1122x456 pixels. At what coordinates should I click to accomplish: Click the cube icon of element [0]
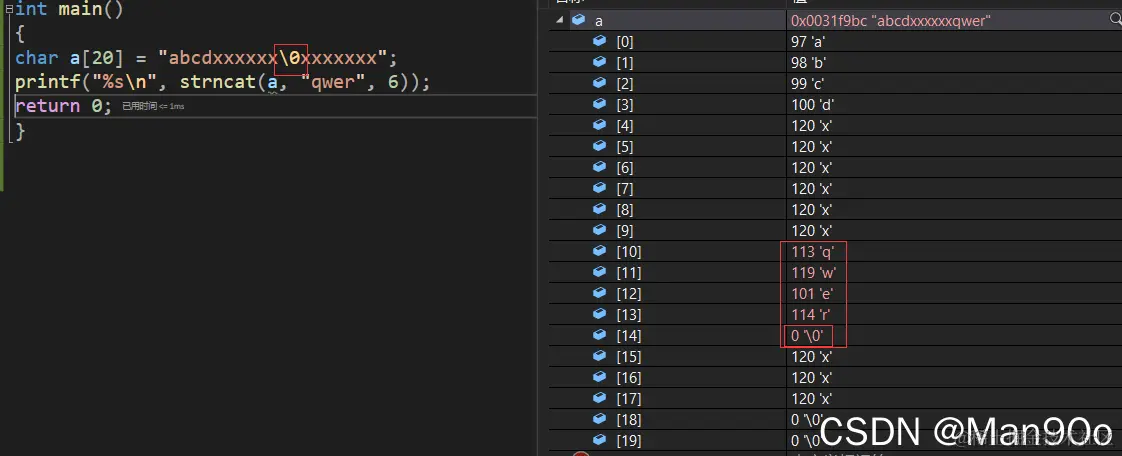pos(600,42)
